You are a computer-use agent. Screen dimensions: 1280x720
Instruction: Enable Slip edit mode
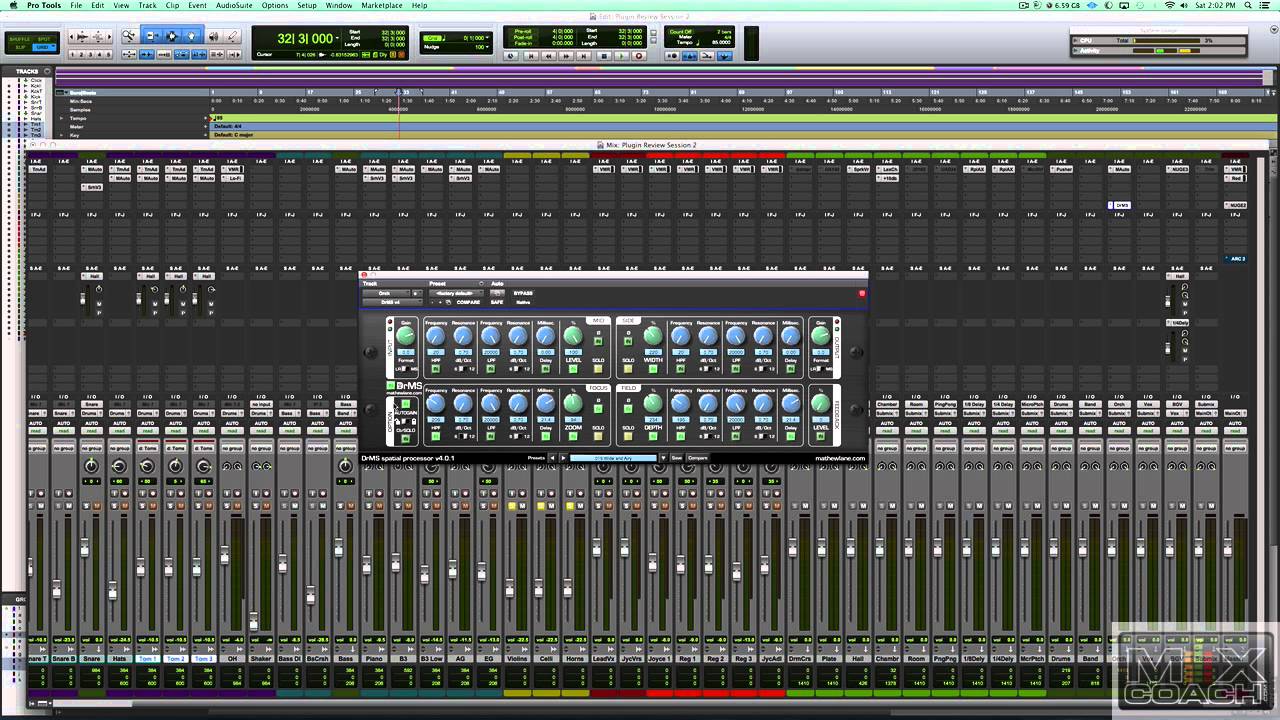[19, 47]
